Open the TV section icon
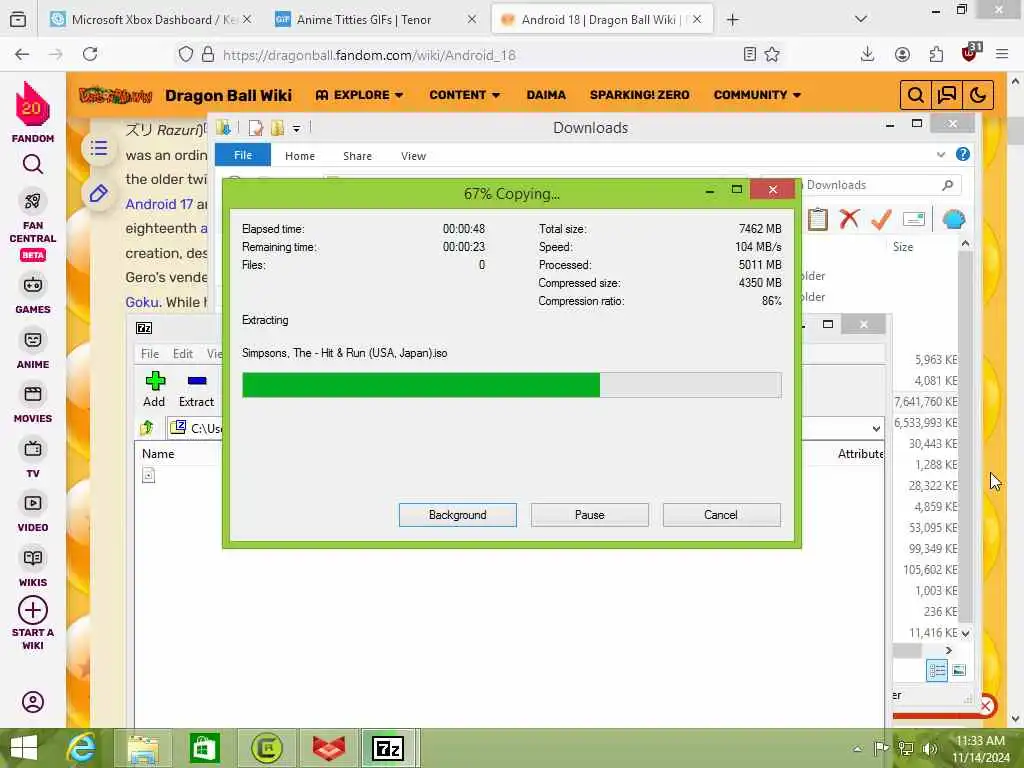 33,449
